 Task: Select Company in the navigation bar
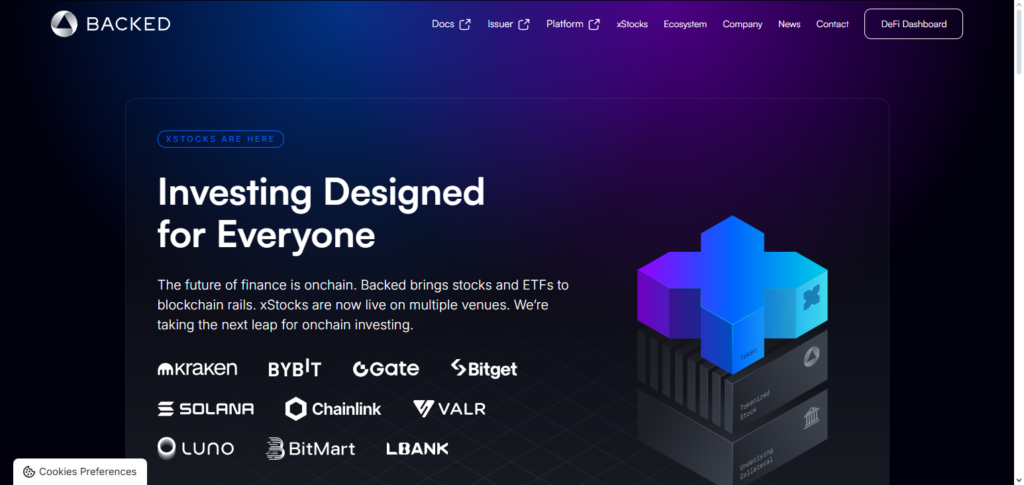[742, 24]
